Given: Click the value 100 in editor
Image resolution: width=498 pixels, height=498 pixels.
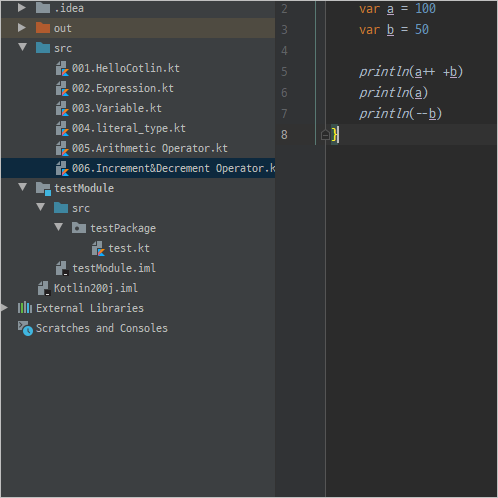Looking at the screenshot, I should tap(425, 8).
